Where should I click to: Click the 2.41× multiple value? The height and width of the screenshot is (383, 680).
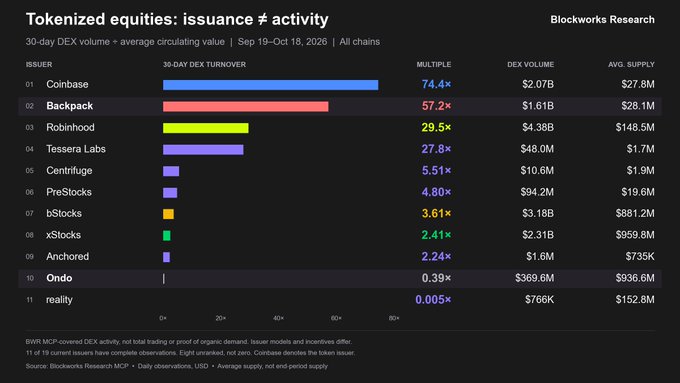(x=436, y=235)
